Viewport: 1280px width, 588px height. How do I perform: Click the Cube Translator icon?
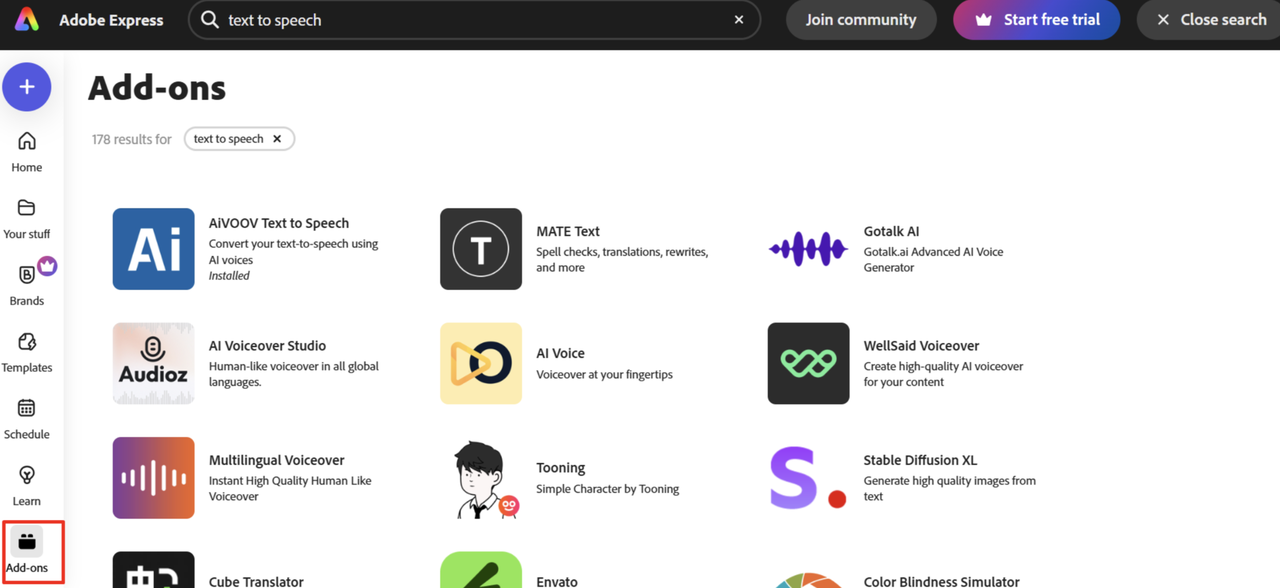(154, 569)
